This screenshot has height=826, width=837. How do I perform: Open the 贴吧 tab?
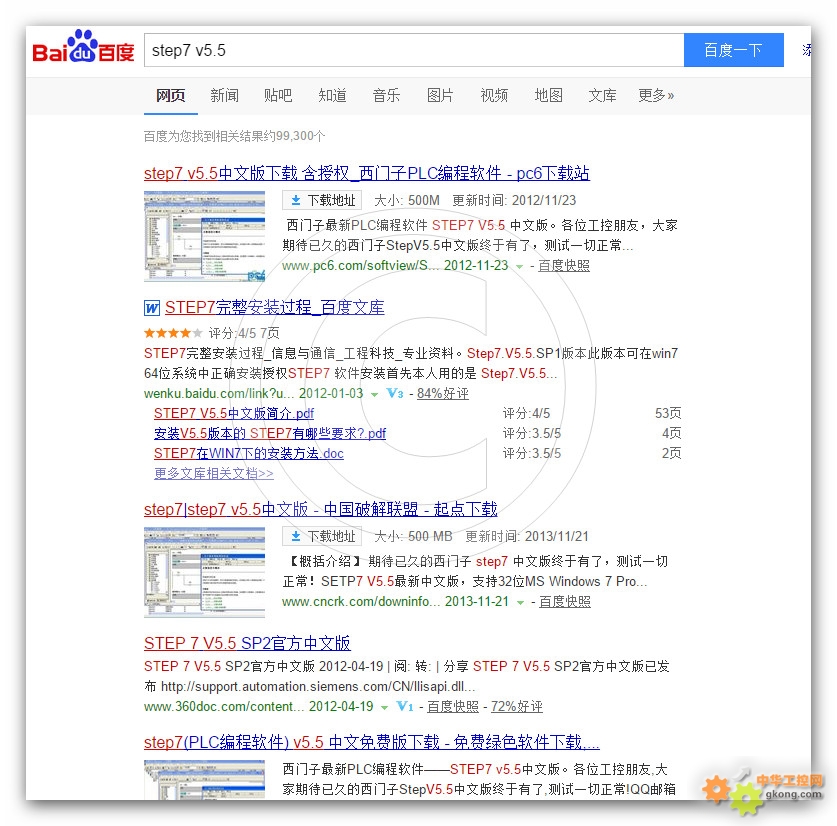[x=278, y=96]
